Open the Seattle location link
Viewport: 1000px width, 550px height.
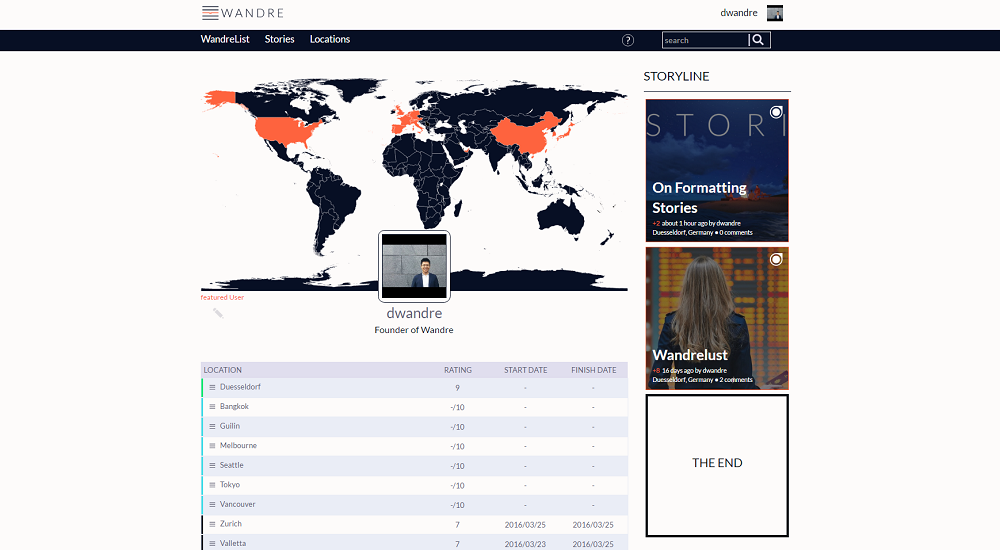point(232,465)
